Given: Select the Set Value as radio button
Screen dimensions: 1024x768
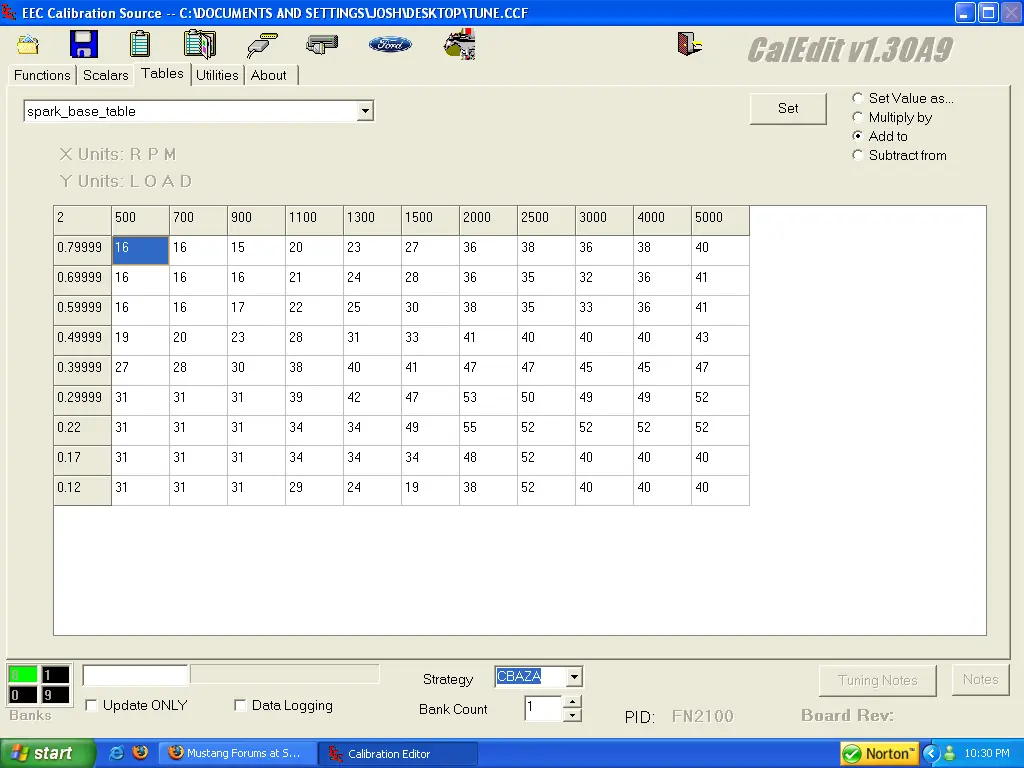Looking at the screenshot, I should point(857,98).
